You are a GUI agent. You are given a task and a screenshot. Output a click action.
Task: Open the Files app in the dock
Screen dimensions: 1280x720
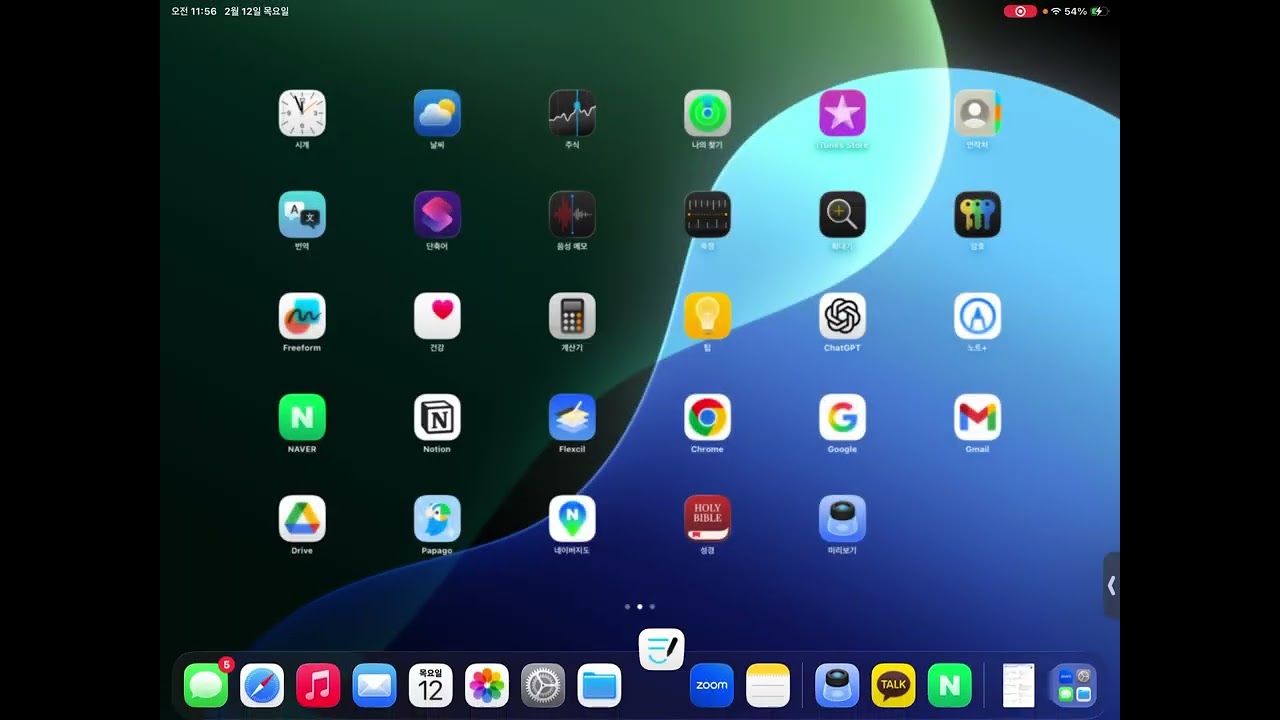[599, 685]
